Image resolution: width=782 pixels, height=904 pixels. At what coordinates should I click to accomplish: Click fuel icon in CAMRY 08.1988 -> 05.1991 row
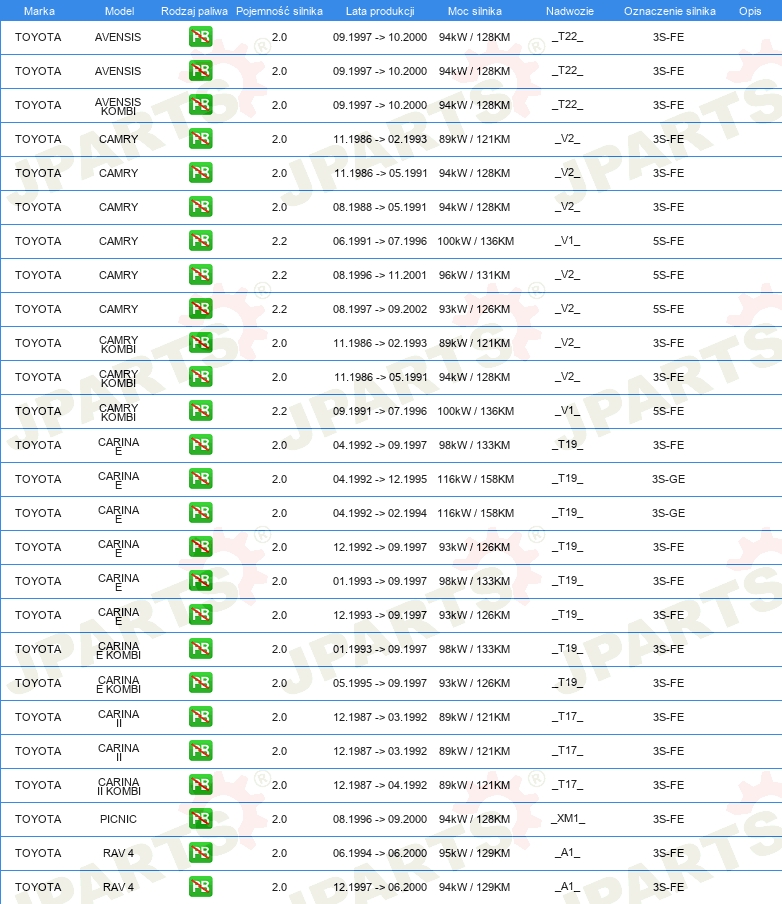201,207
